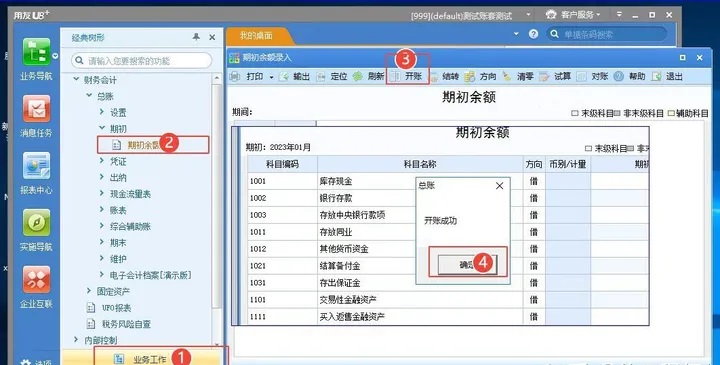Expand the 电子会计档案[演示版] node

[102, 275]
